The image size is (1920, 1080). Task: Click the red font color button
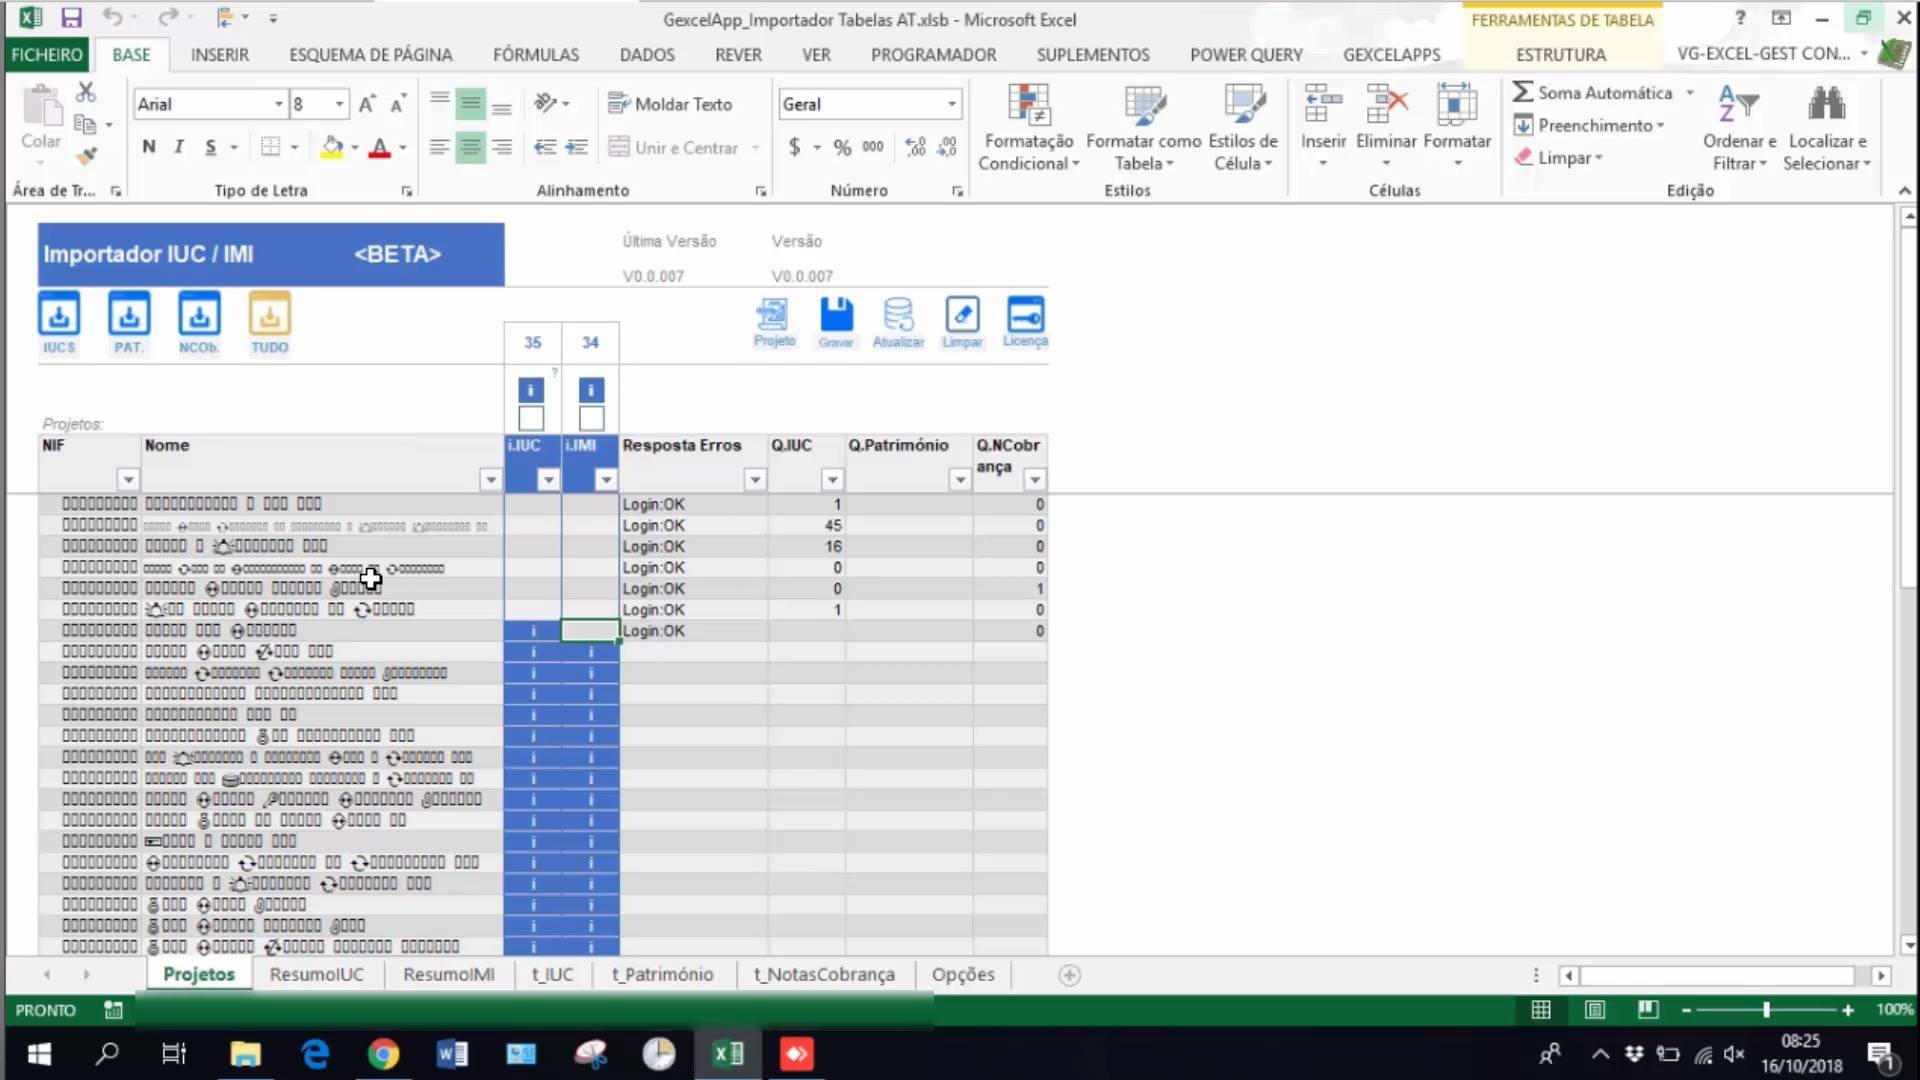coord(380,147)
